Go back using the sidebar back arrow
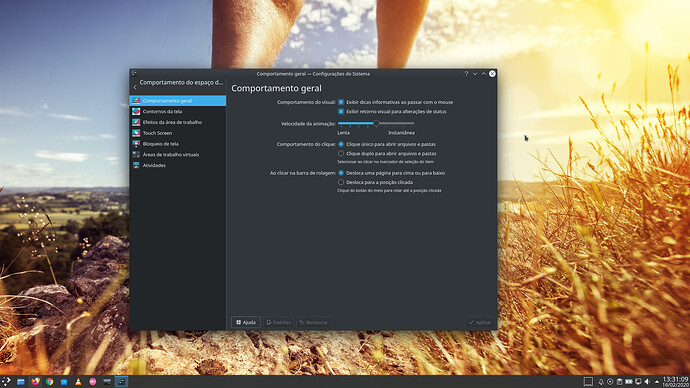Screen dimensions: 690x388 tap(135, 88)
